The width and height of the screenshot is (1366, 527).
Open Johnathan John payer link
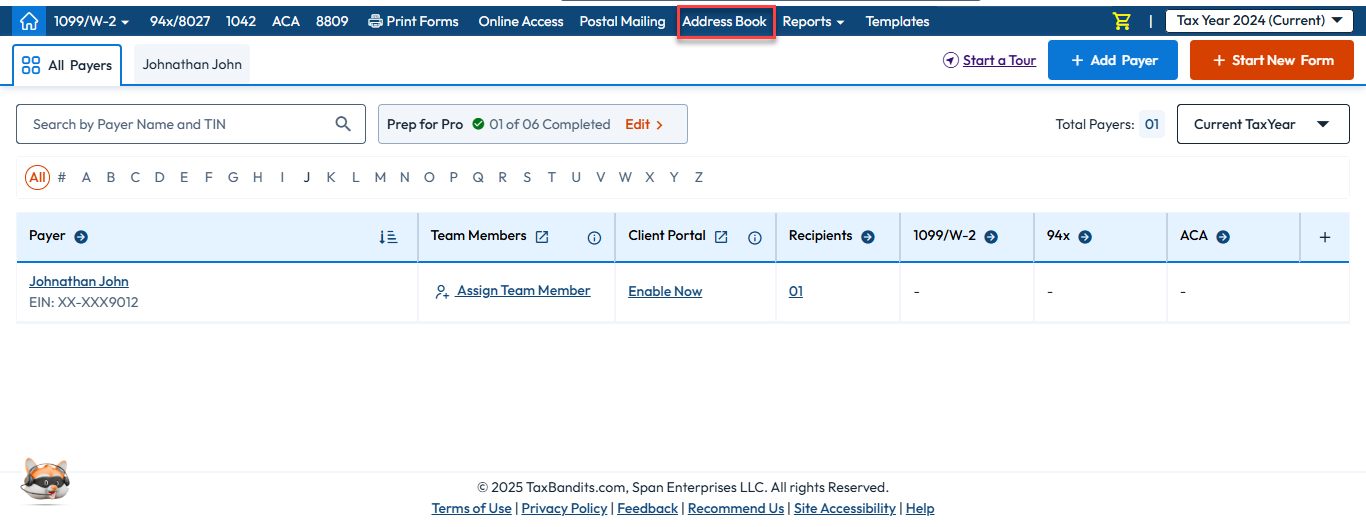(79, 281)
